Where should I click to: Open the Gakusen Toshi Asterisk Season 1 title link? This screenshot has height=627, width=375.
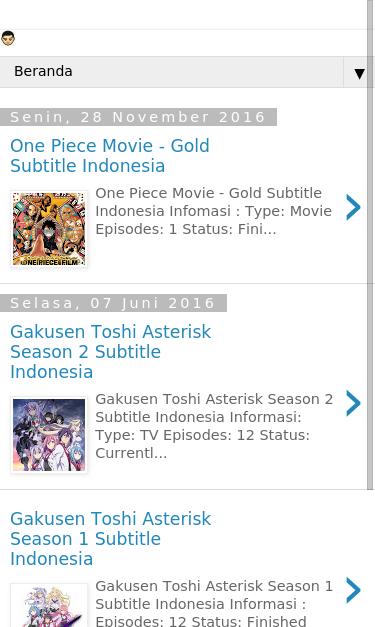[110, 539]
